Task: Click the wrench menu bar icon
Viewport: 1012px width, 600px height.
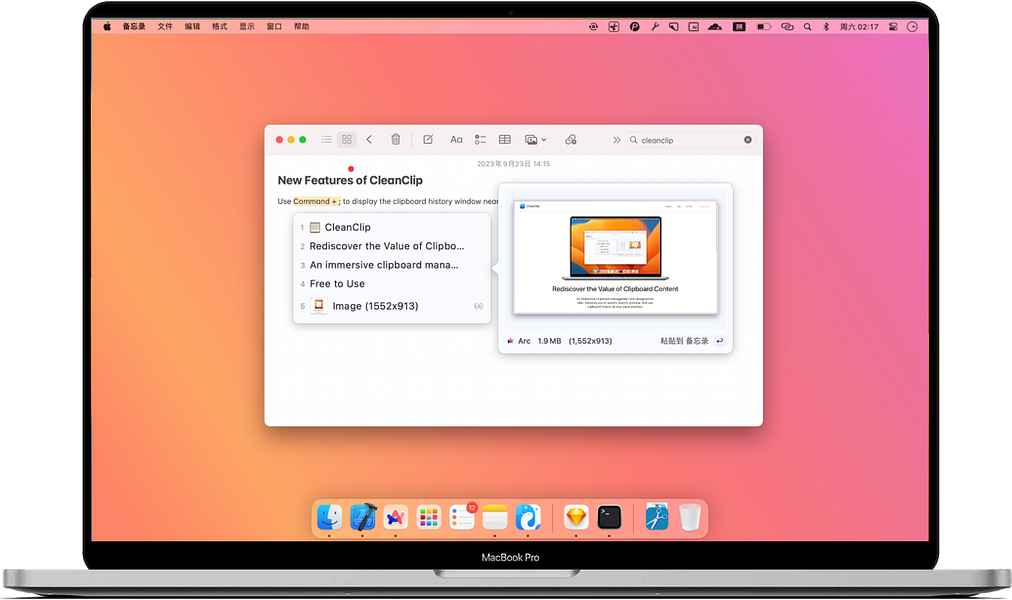Action: 654,27
